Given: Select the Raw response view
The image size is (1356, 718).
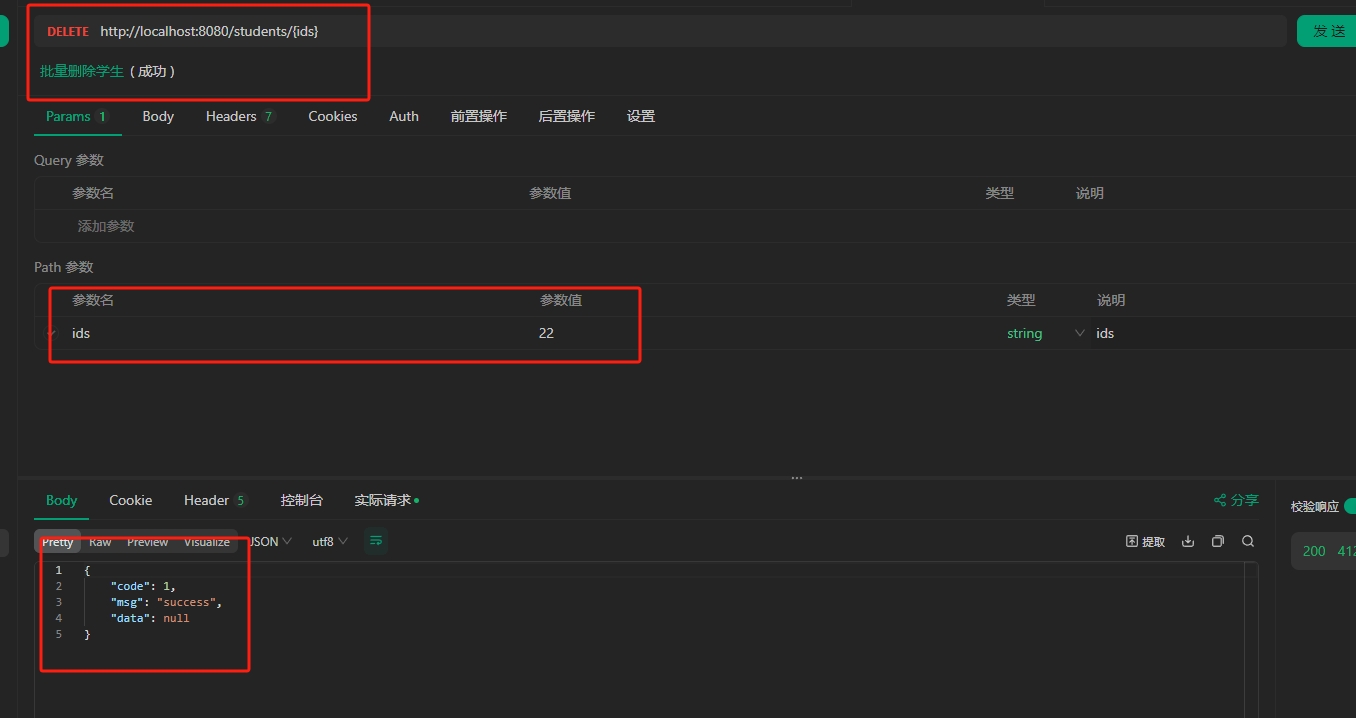Looking at the screenshot, I should click(x=100, y=541).
